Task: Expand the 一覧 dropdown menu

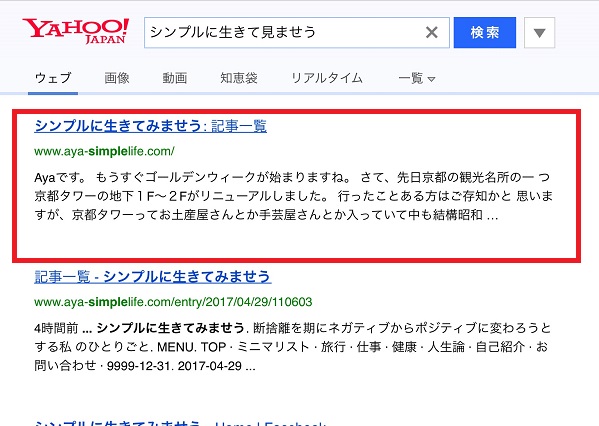Action: 416,78
